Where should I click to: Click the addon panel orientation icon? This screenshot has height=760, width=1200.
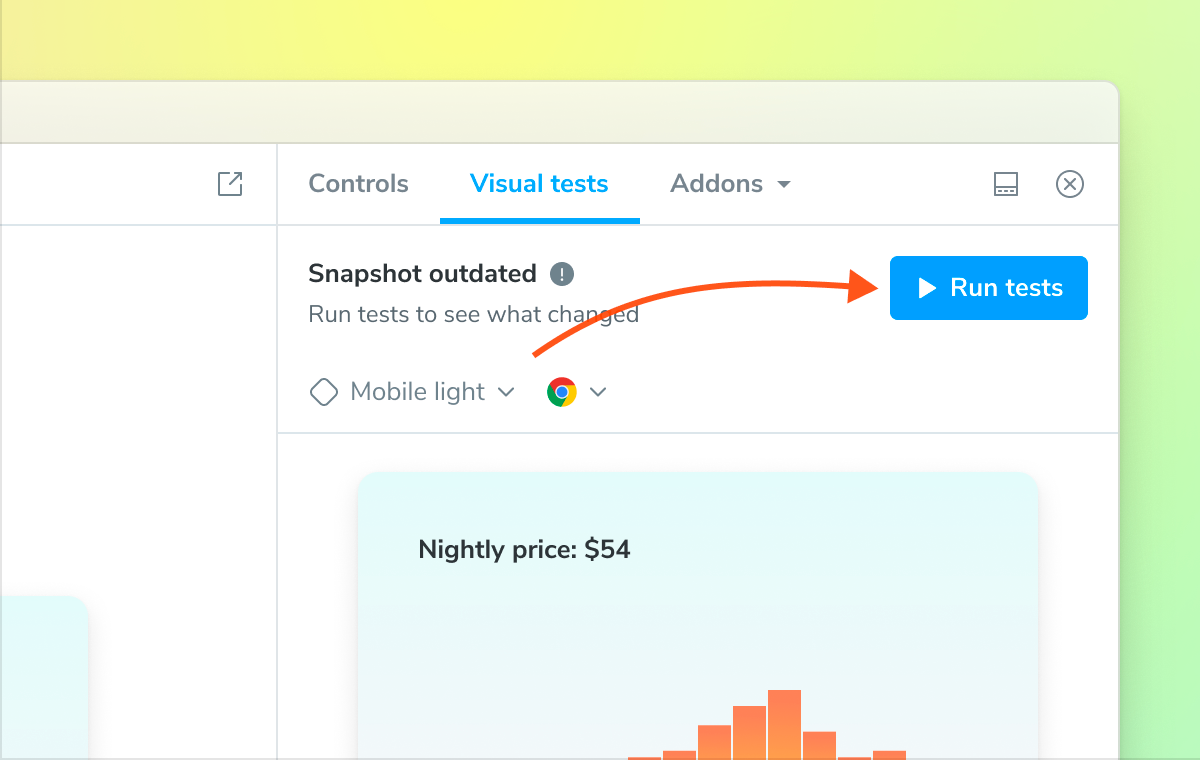click(x=1005, y=184)
